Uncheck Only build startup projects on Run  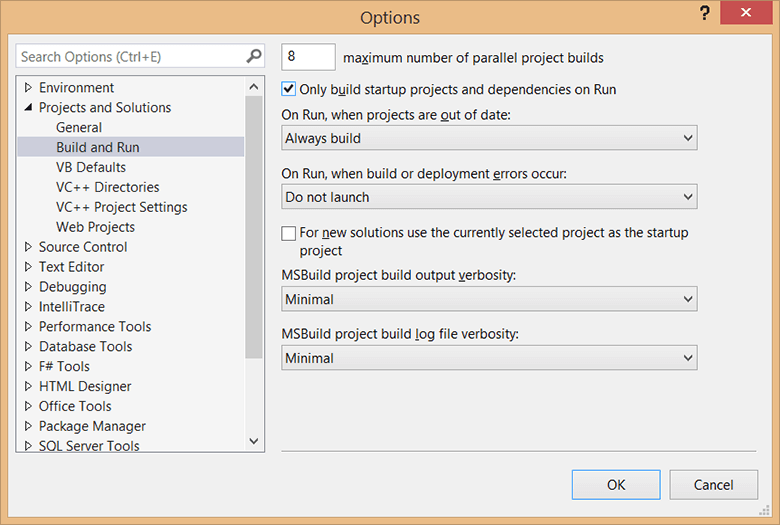tap(289, 90)
